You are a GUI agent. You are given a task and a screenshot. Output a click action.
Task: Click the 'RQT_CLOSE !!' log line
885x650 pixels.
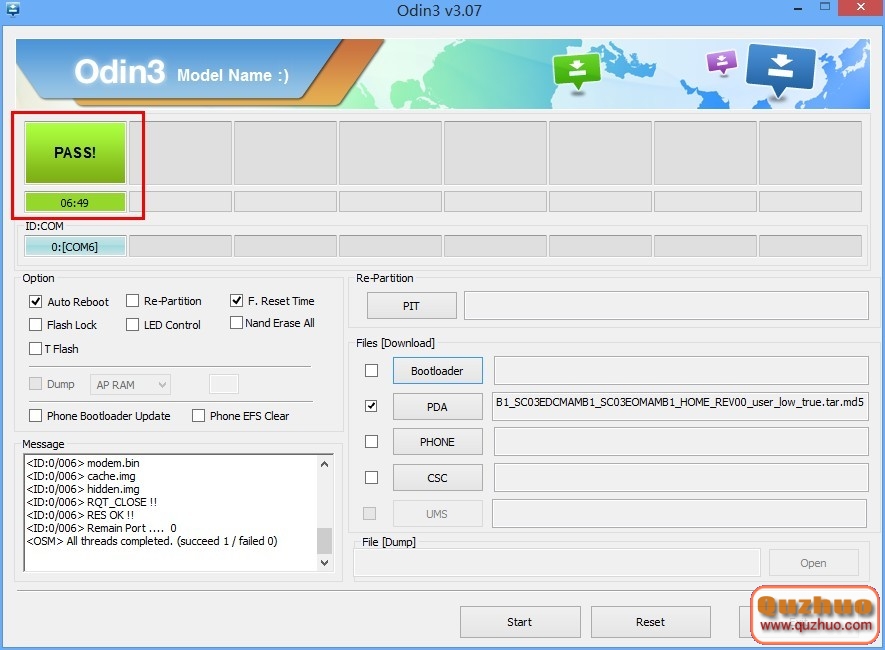[92, 502]
